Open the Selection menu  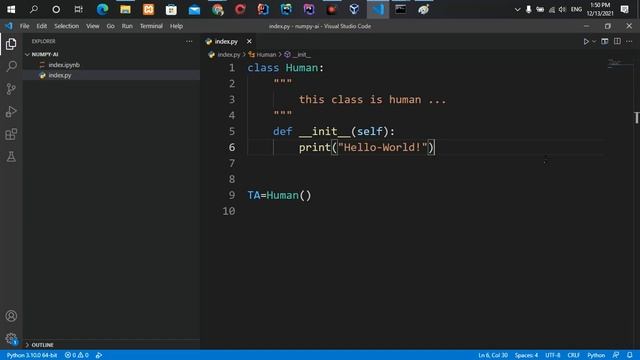[67, 26]
